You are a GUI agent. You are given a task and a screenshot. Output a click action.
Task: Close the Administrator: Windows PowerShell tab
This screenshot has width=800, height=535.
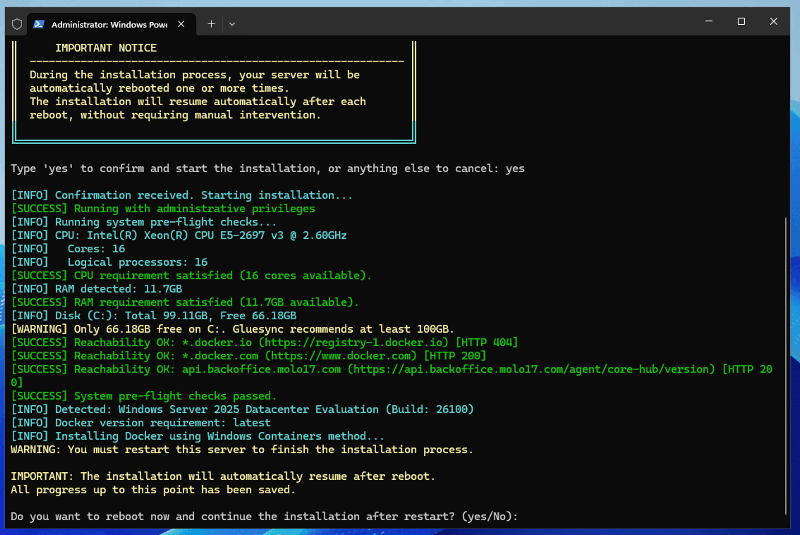(x=181, y=24)
